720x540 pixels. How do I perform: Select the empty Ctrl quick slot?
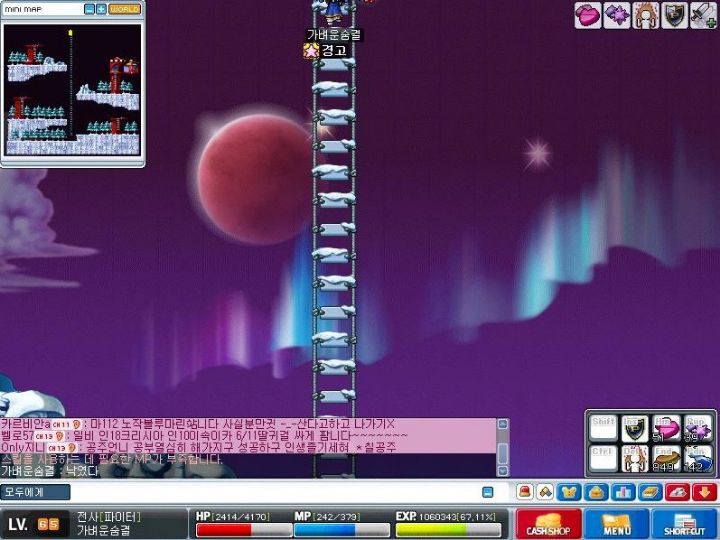(603, 458)
